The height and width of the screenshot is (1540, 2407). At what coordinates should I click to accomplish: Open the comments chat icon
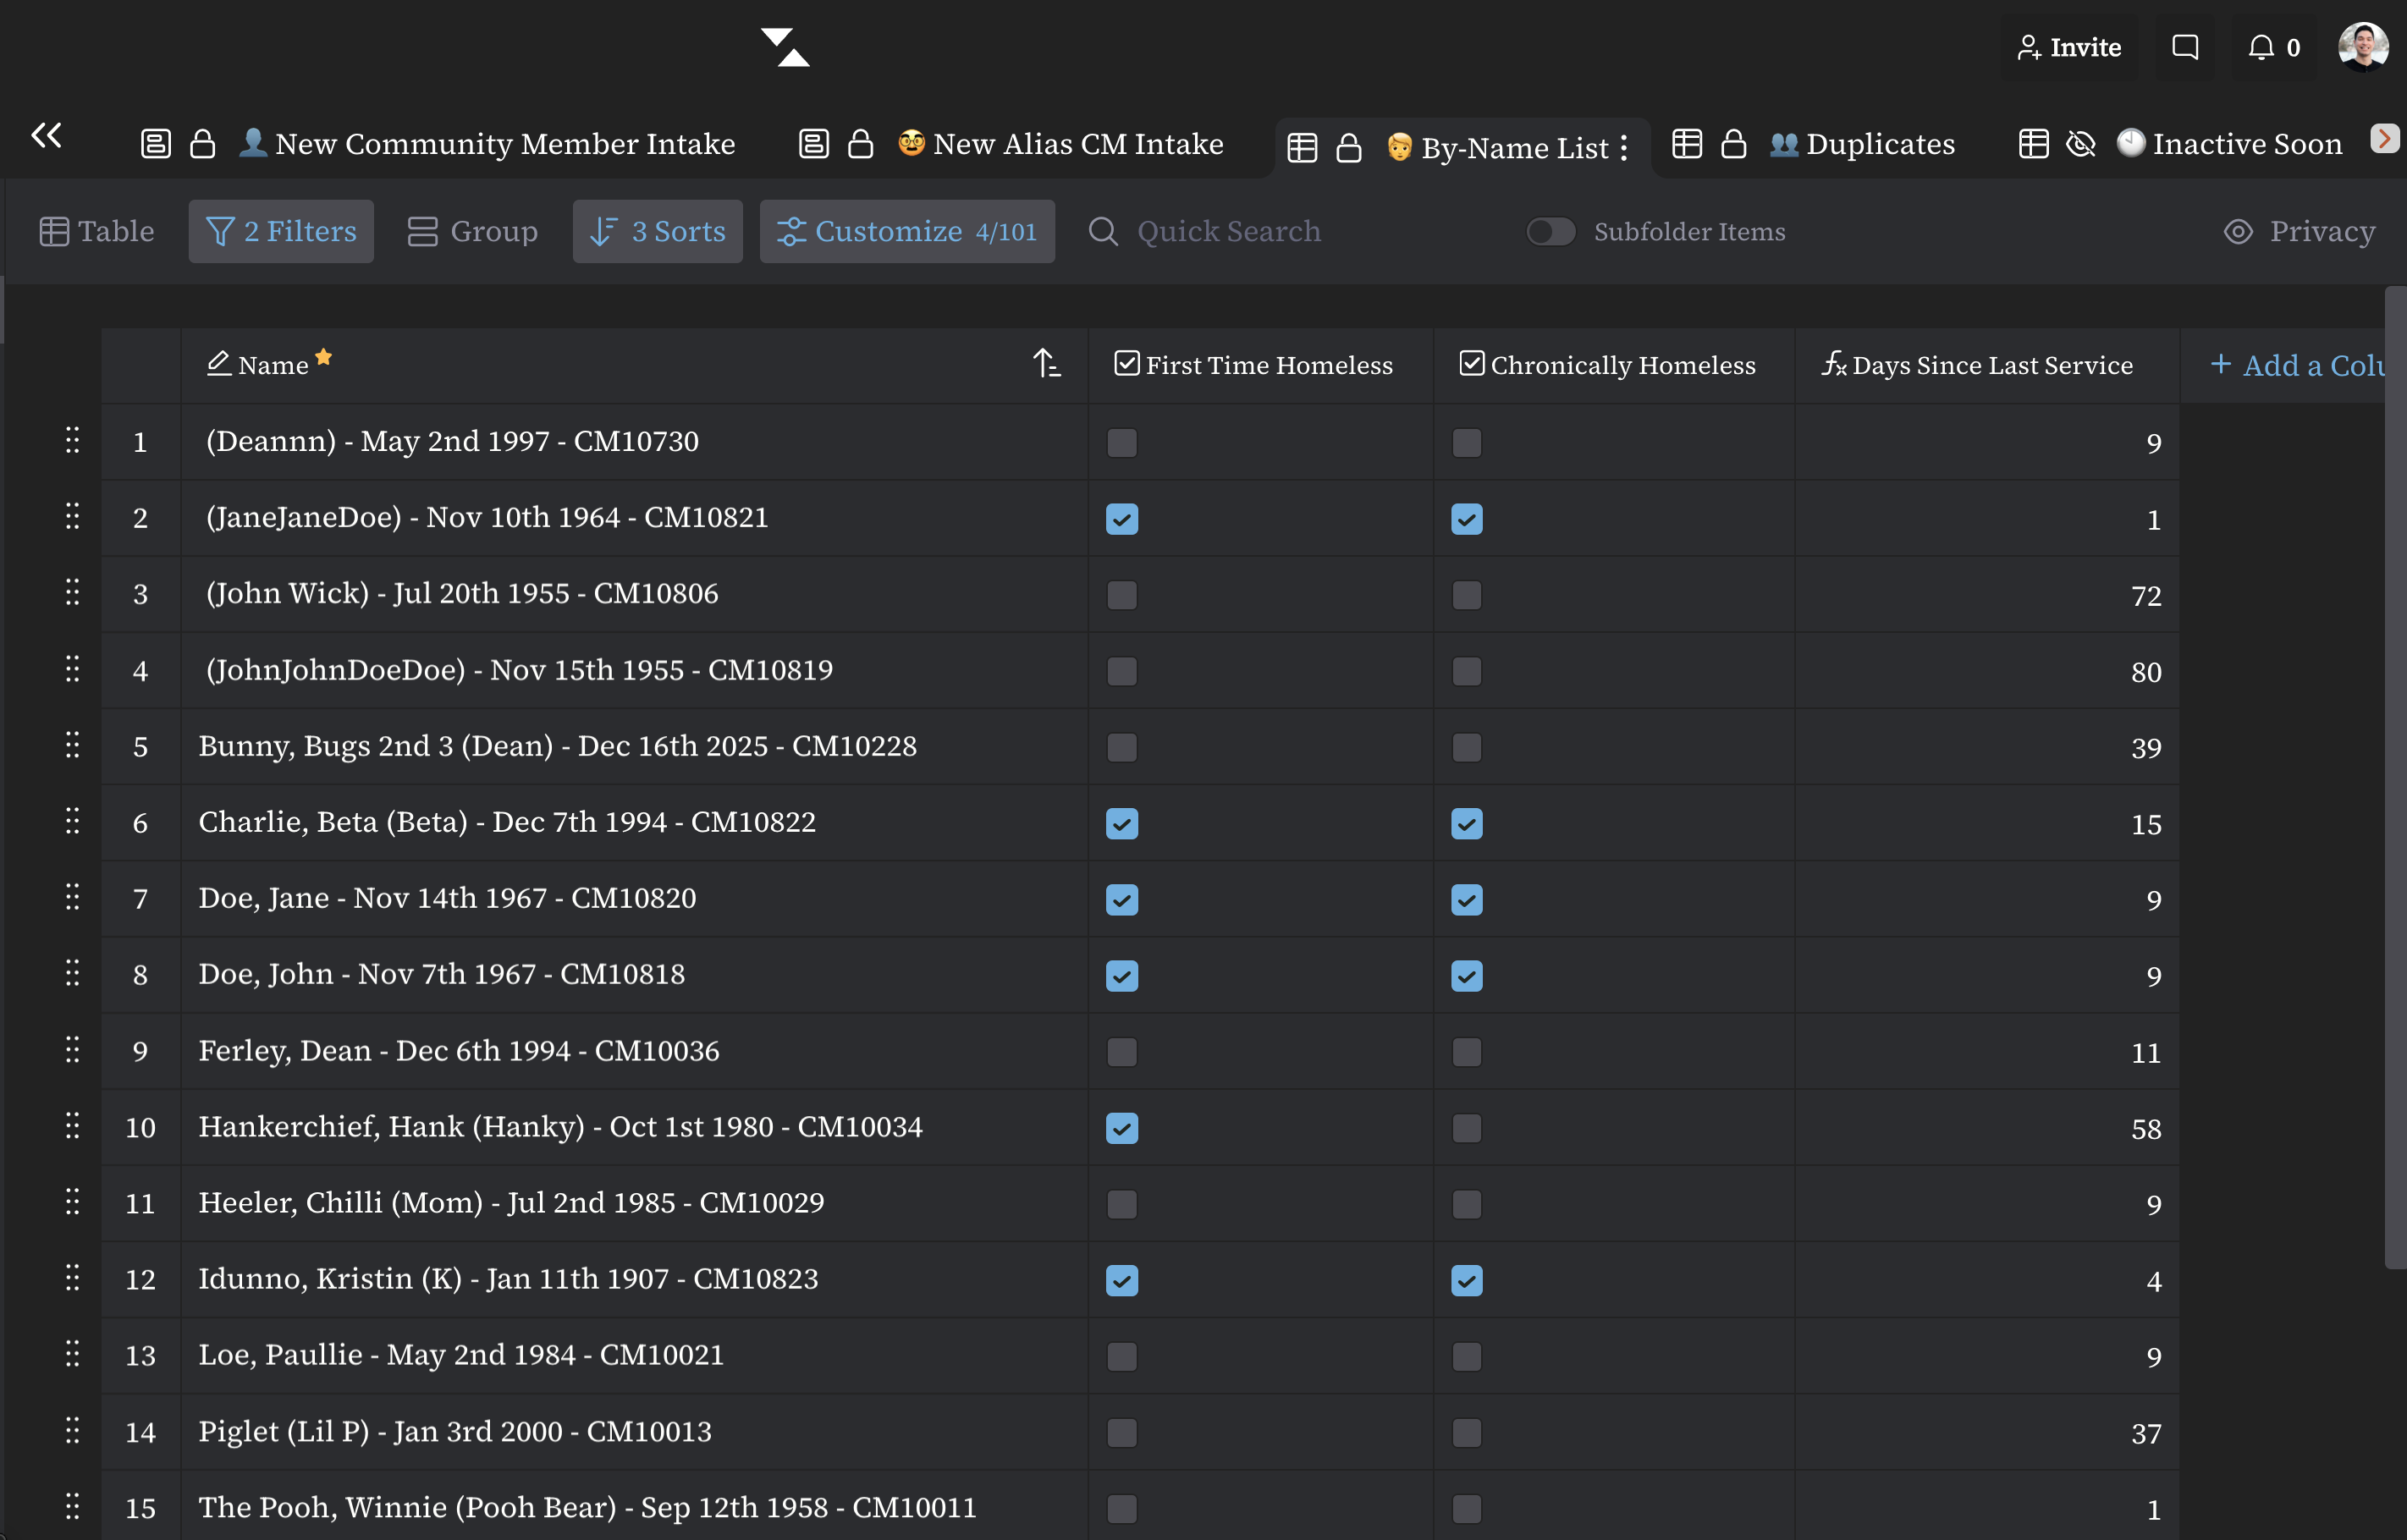(x=2185, y=47)
